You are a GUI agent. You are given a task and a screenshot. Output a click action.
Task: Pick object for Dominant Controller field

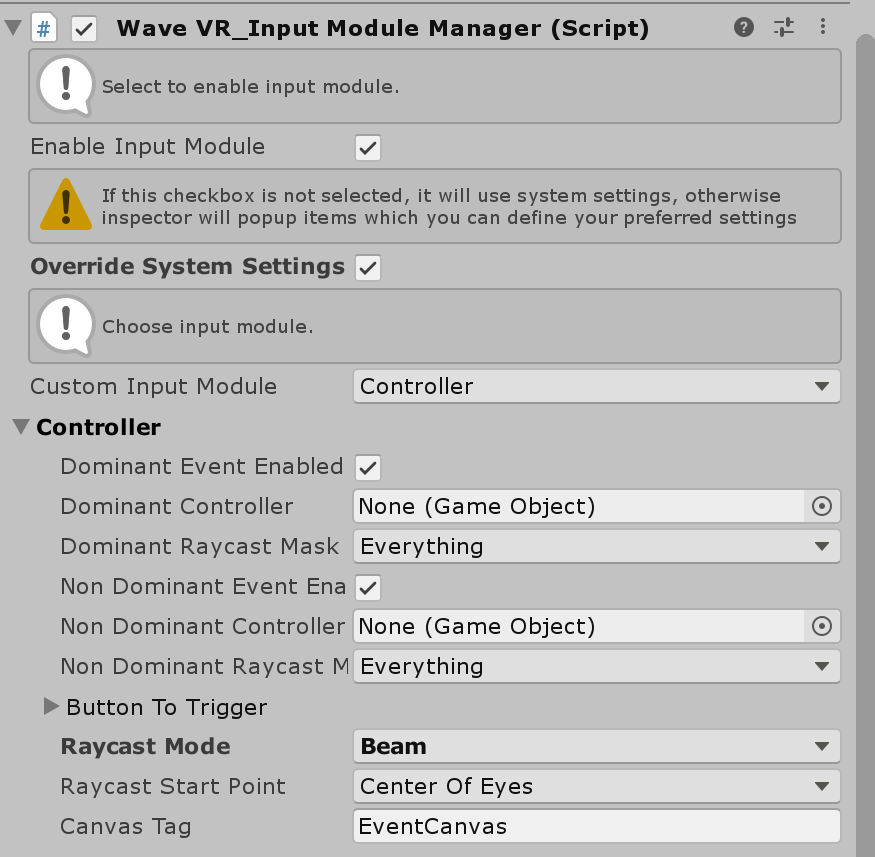[821, 507]
